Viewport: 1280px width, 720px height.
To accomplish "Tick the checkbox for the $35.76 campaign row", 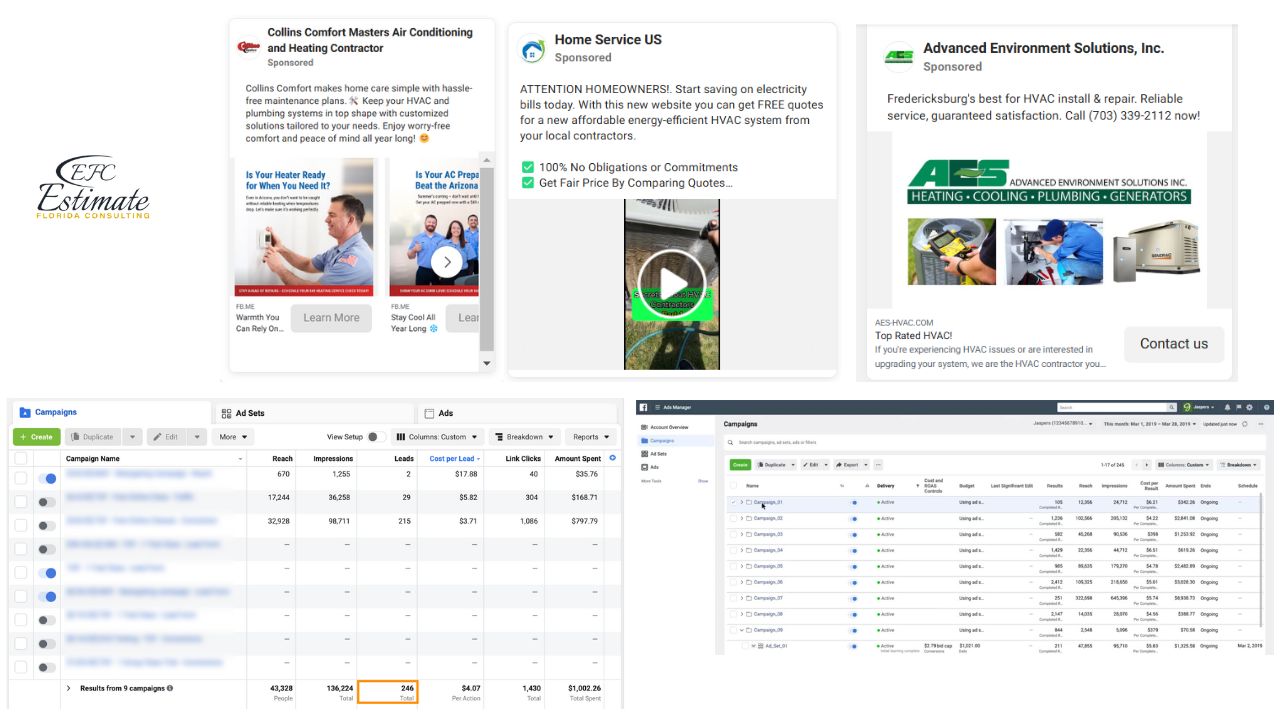I will (x=21, y=478).
